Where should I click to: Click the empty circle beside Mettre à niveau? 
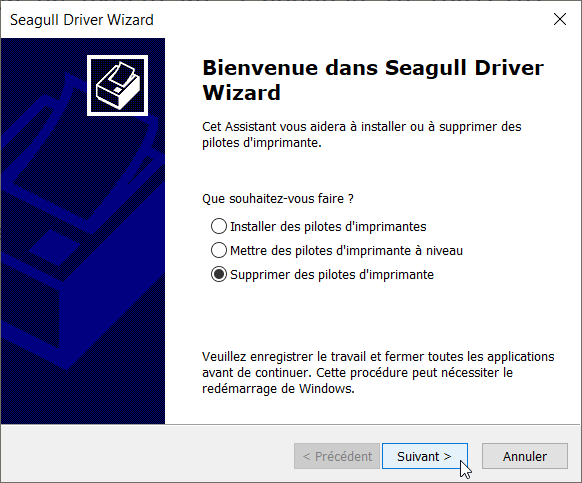click(219, 251)
